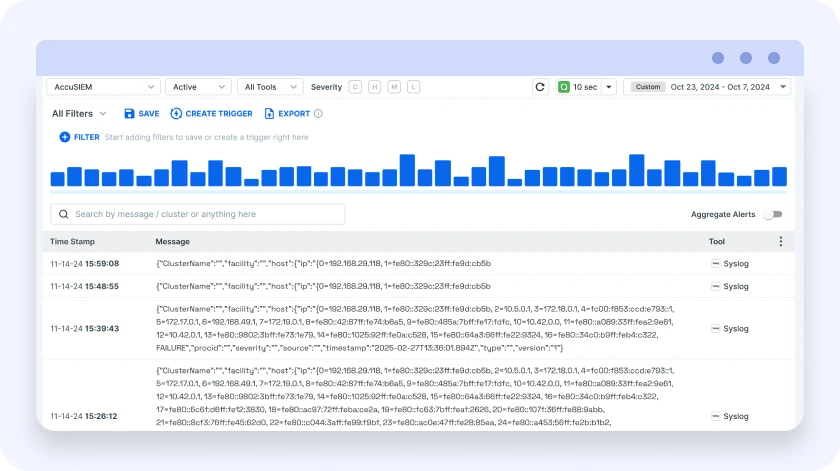Click the Tool column header

click(x=717, y=242)
